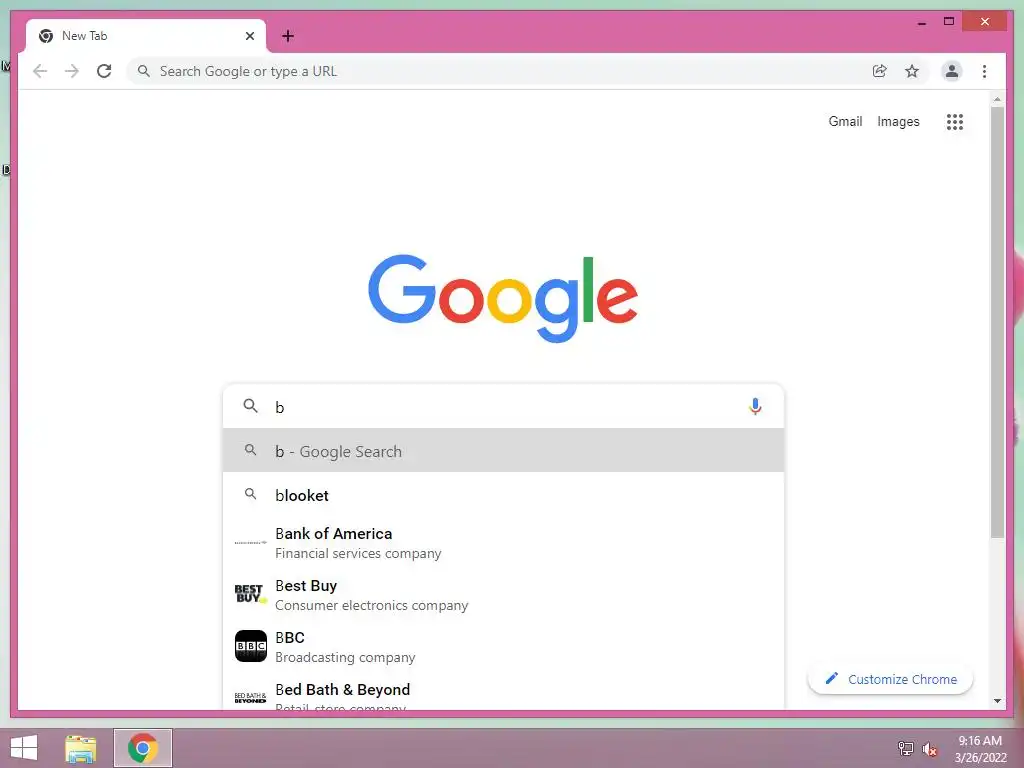Click the page vertical scrollbar thumb
The height and width of the screenshot is (768, 1024).
(x=997, y=322)
